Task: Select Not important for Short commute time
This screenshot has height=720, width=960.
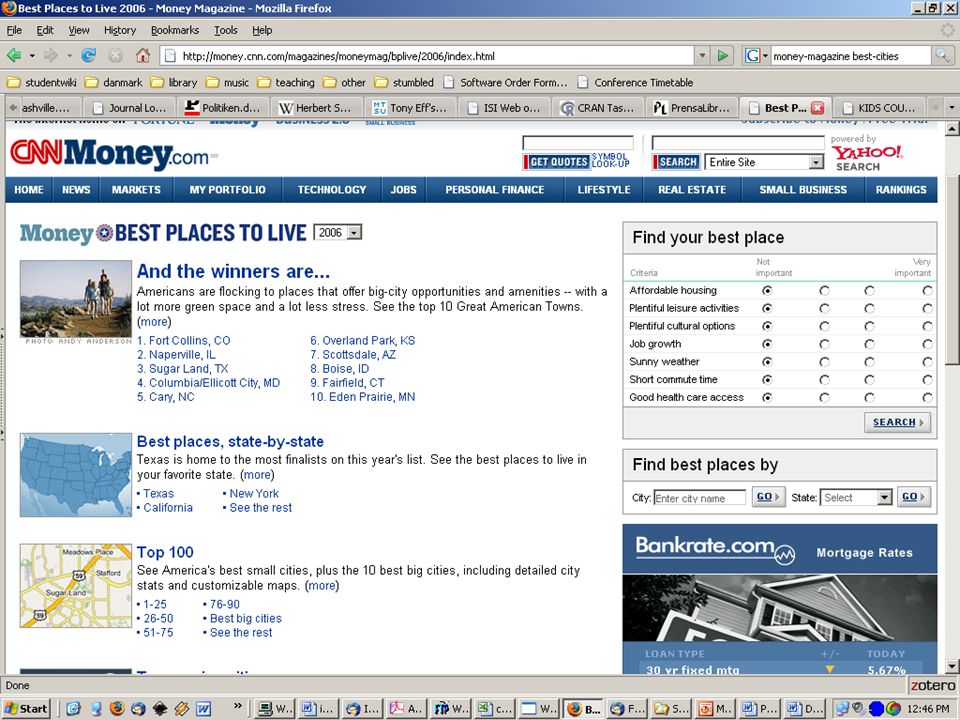Action: coord(767,380)
